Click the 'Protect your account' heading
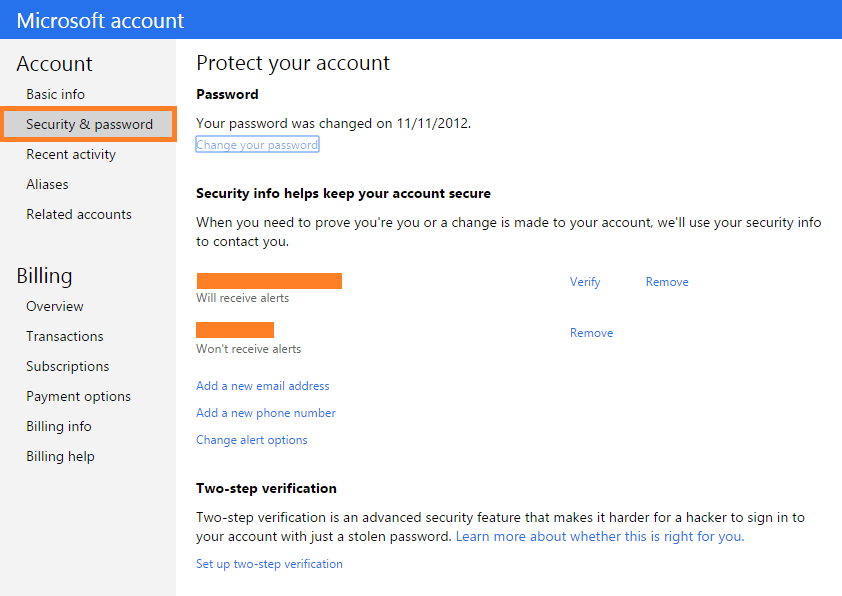 pos(293,63)
